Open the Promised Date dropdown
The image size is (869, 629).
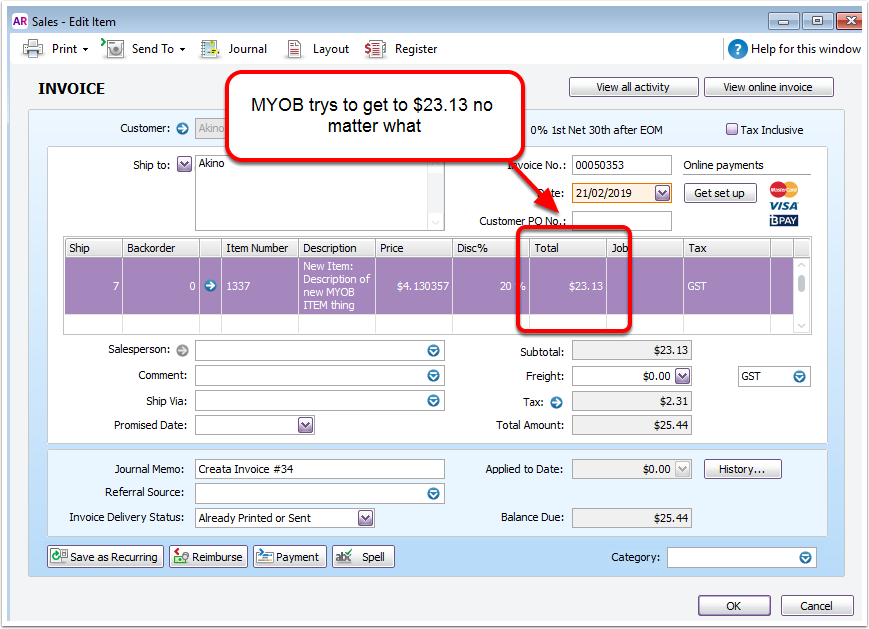click(306, 425)
